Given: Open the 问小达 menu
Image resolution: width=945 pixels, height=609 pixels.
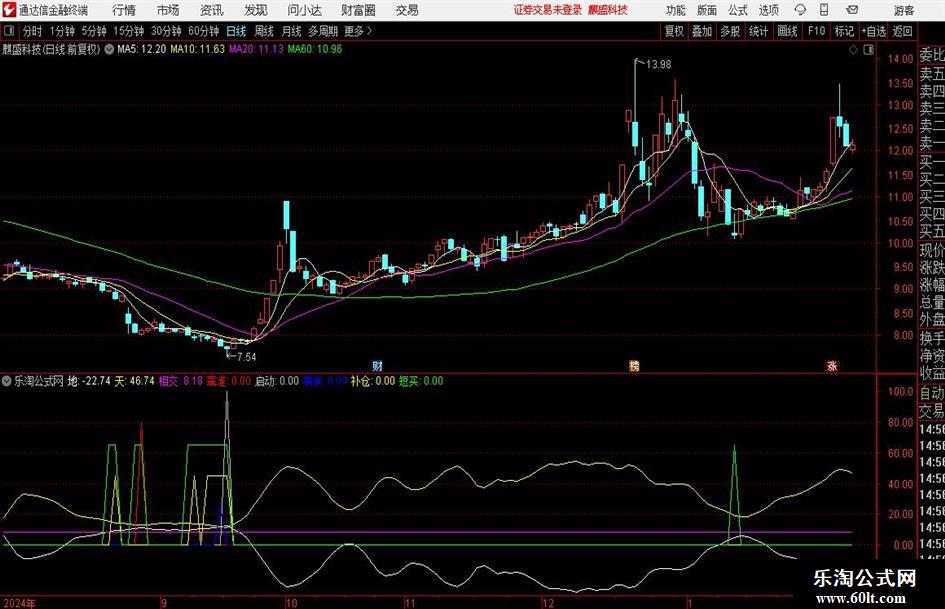Looking at the screenshot, I should (x=304, y=10).
